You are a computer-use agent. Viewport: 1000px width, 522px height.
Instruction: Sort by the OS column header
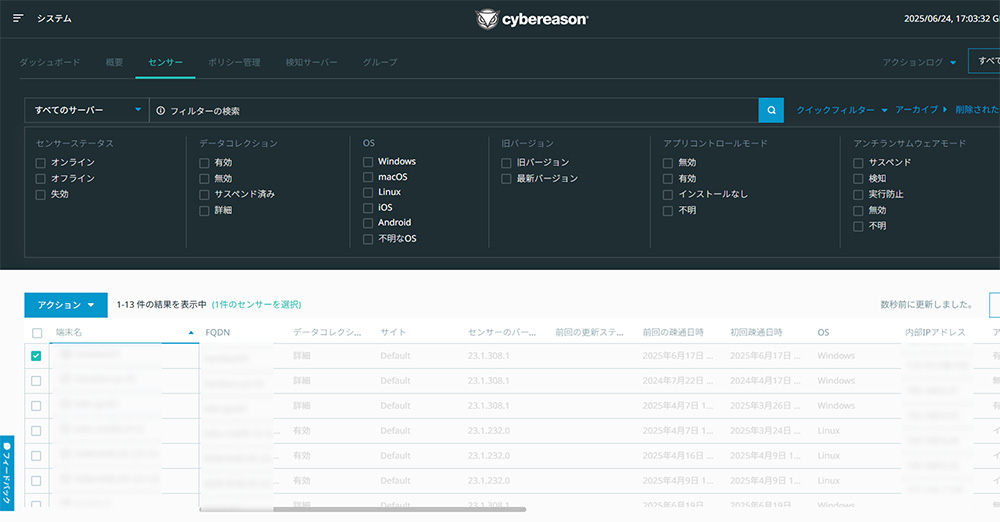click(x=823, y=332)
